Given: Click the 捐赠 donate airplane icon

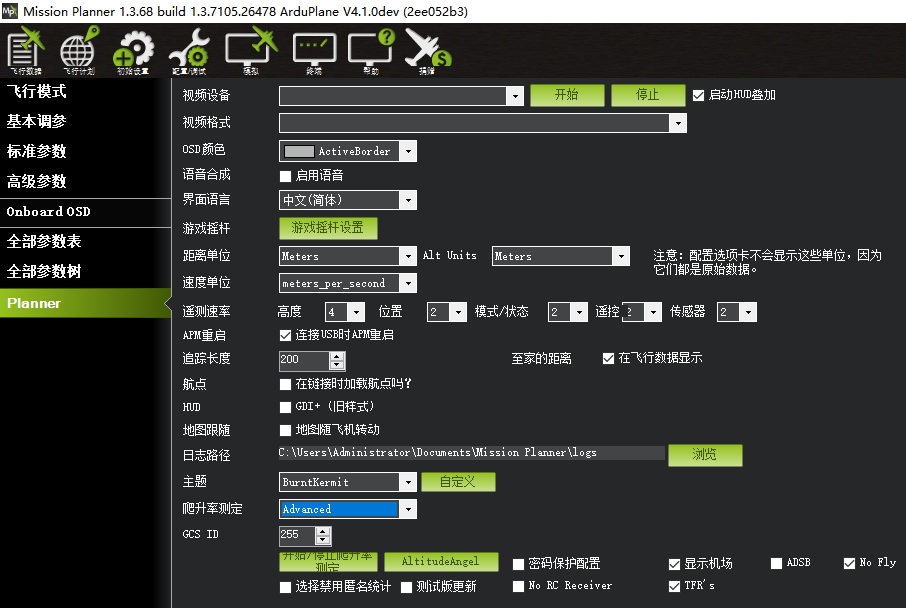Looking at the screenshot, I should 427,51.
